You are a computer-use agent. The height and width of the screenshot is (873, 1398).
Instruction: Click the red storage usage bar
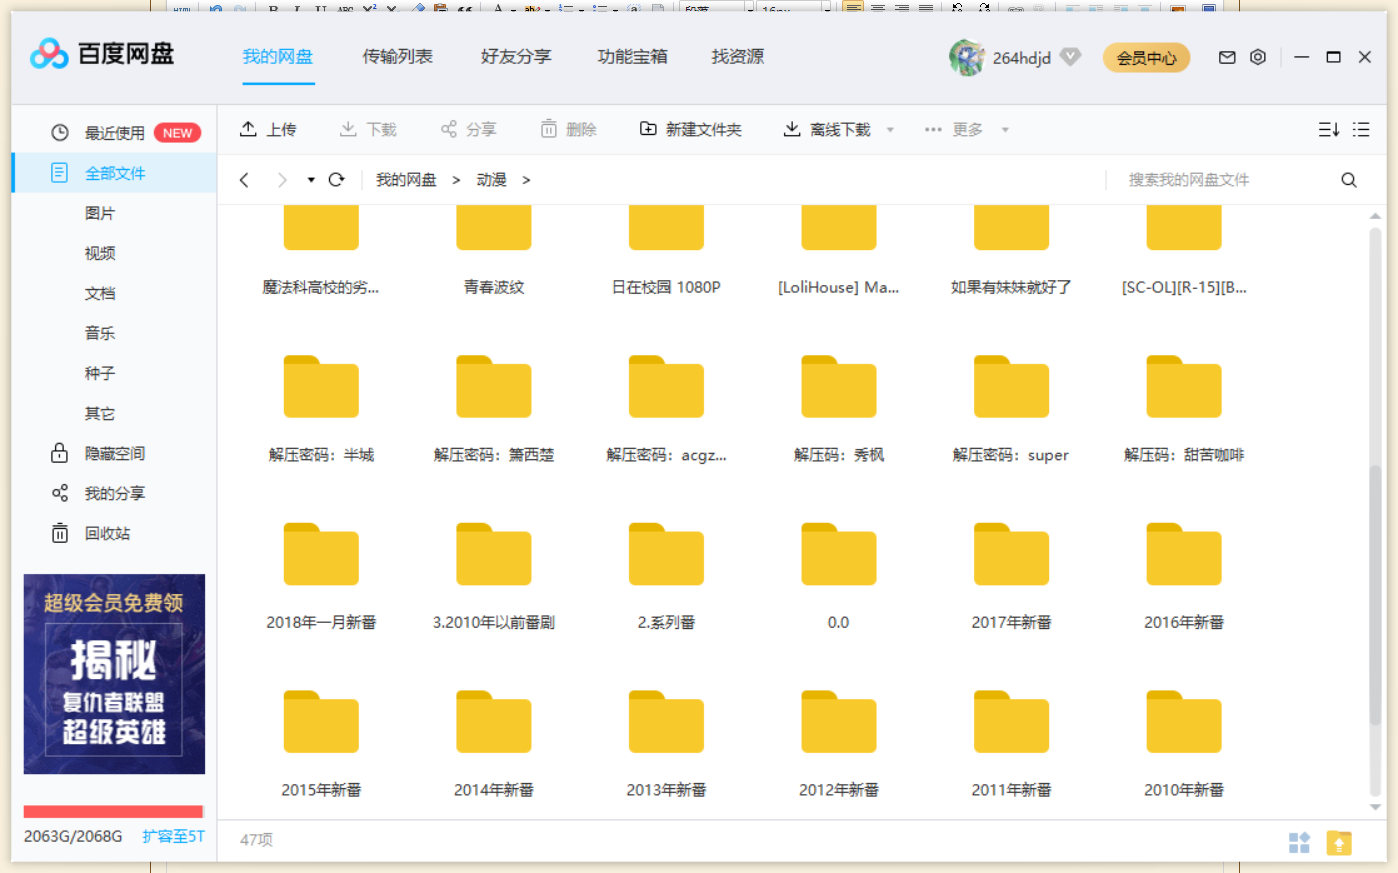(113, 811)
